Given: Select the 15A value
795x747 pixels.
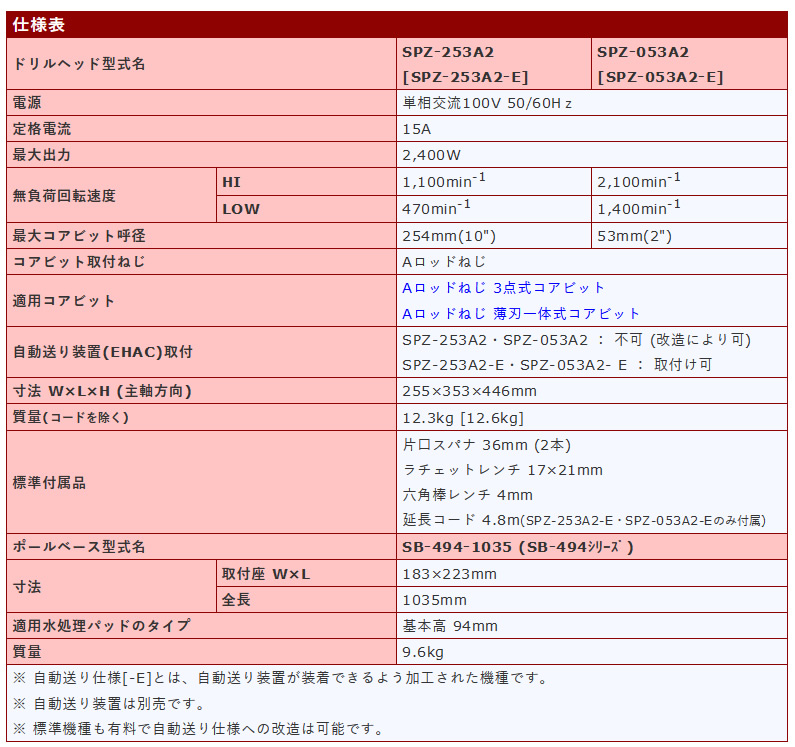Looking at the screenshot, I should click(x=416, y=129).
